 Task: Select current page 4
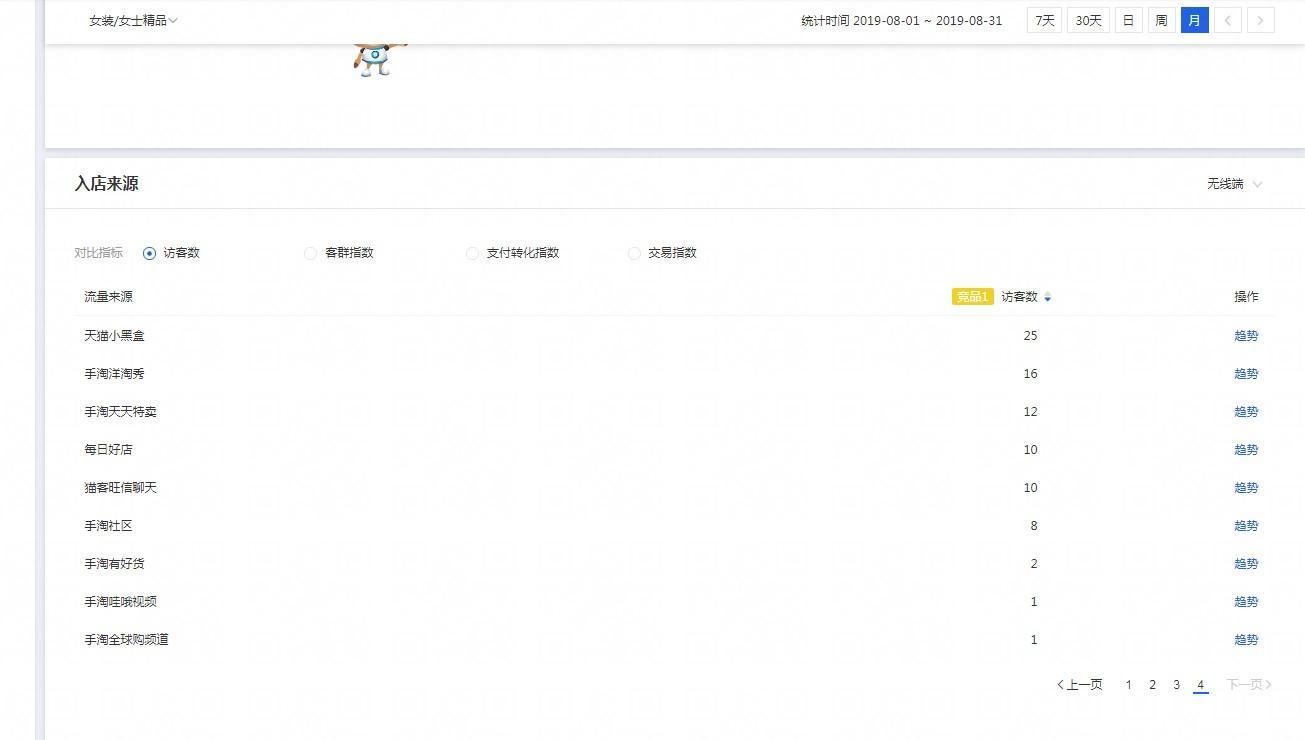coord(1200,685)
